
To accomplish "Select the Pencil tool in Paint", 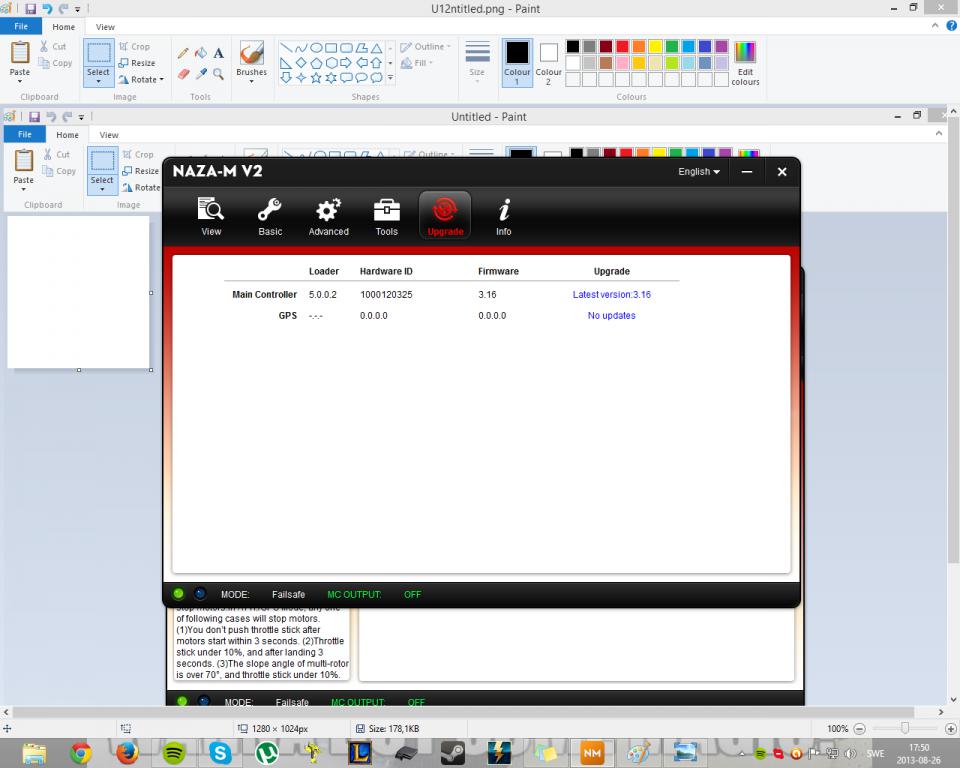I will pyautogui.click(x=183, y=53).
